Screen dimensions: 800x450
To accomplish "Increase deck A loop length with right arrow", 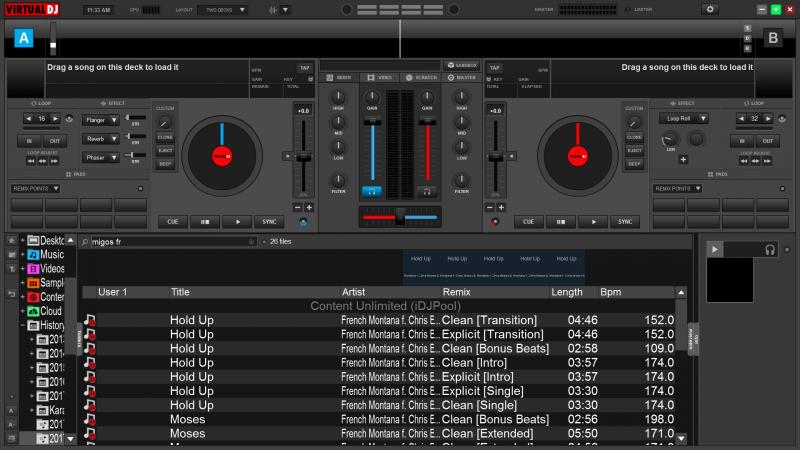I will tap(55, 119).
